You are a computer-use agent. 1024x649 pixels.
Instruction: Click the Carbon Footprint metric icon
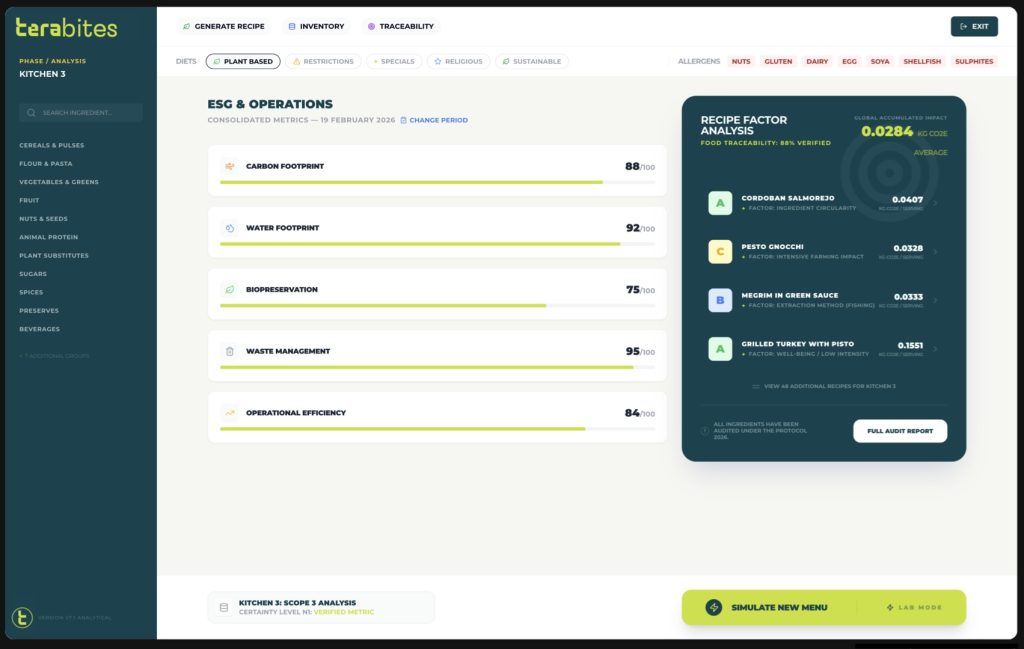[x=230, y=166]
